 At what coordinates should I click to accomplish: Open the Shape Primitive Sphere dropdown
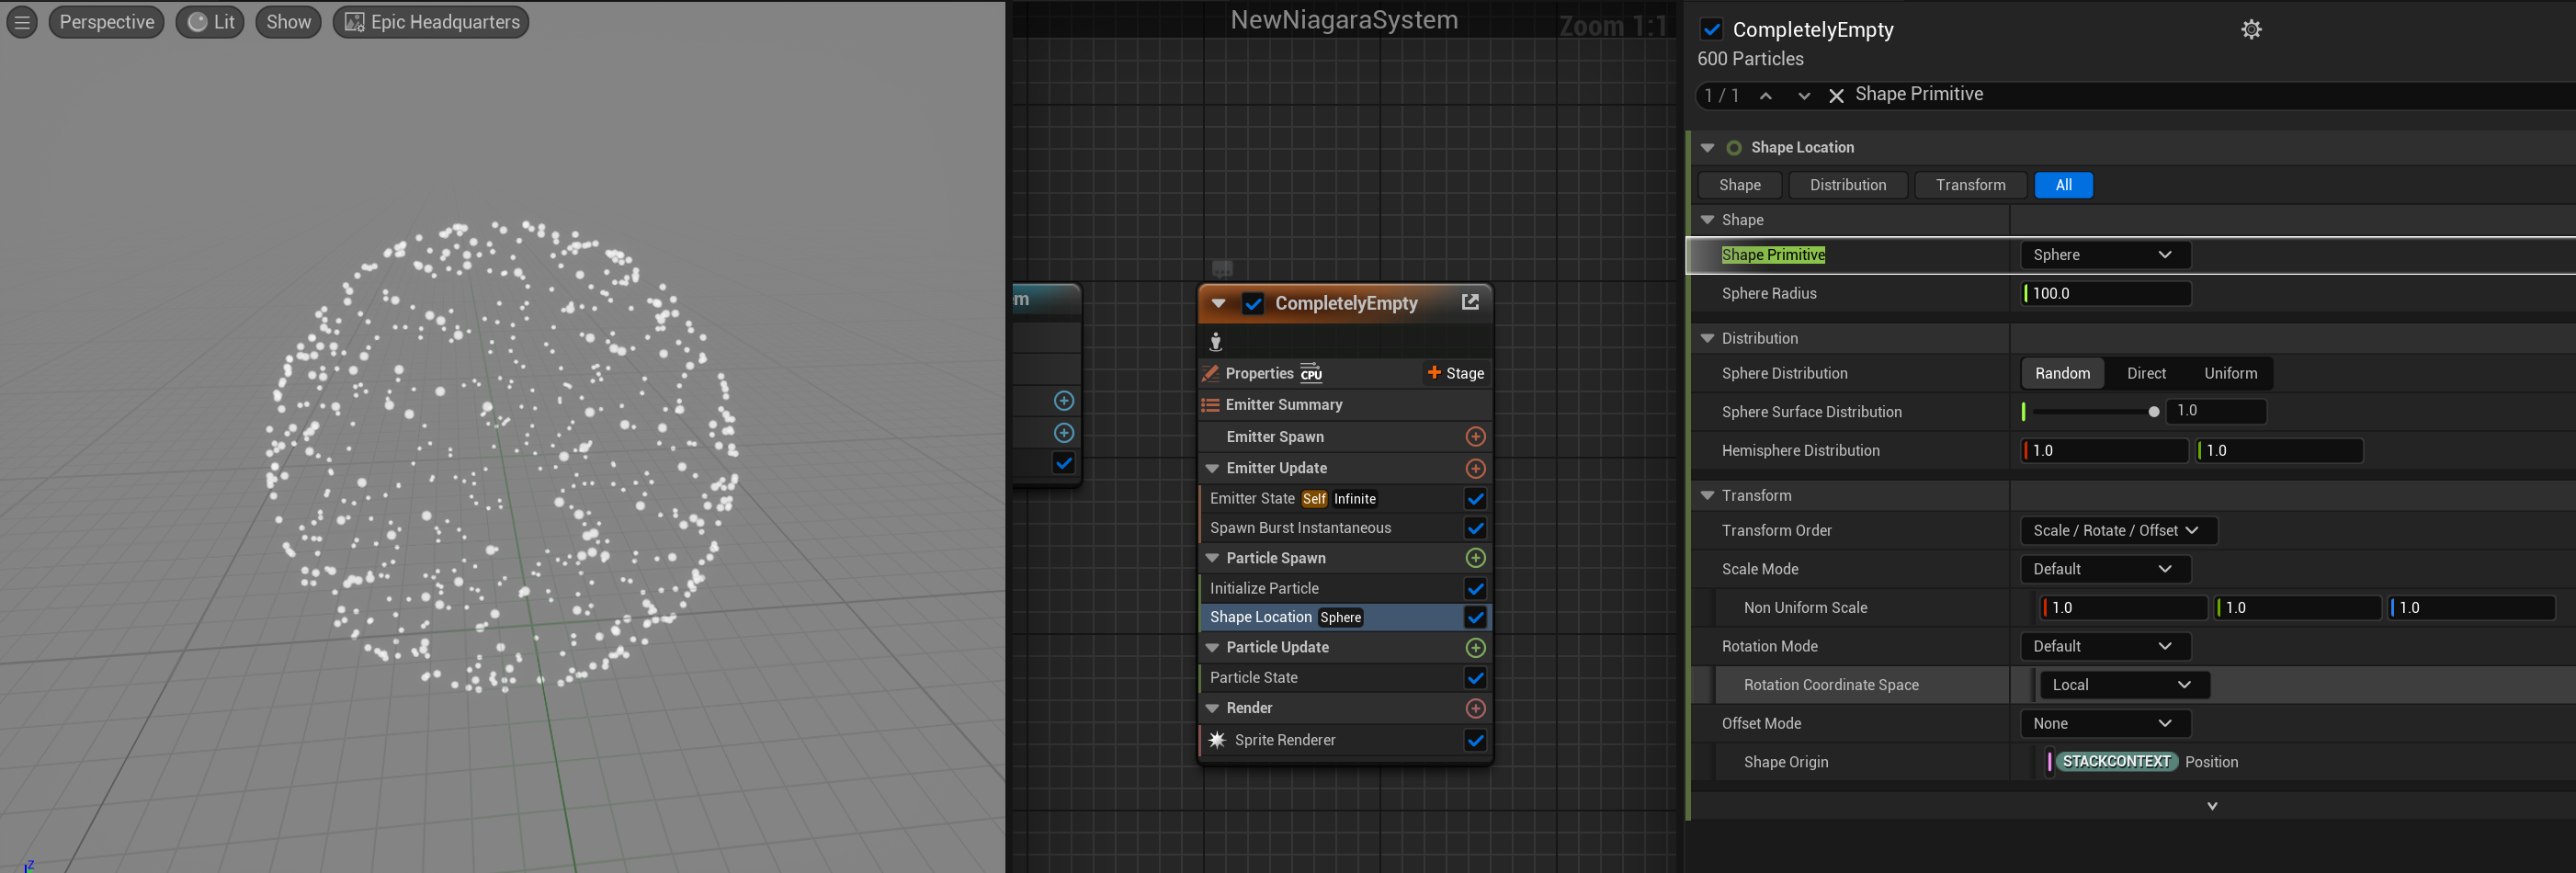tap(2104, 255)
